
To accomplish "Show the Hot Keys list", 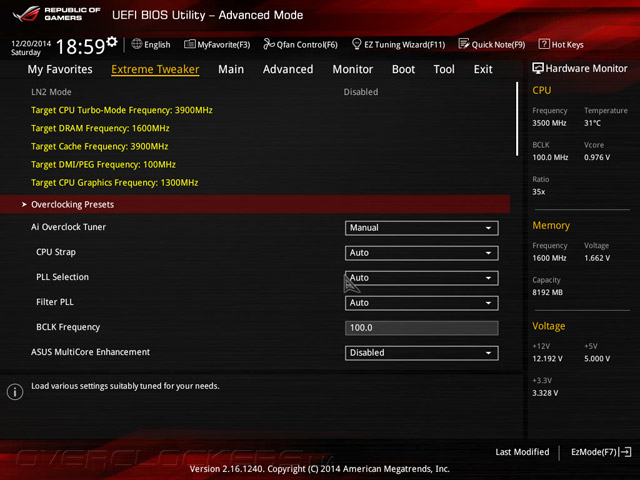I will [x=561, y=44].
